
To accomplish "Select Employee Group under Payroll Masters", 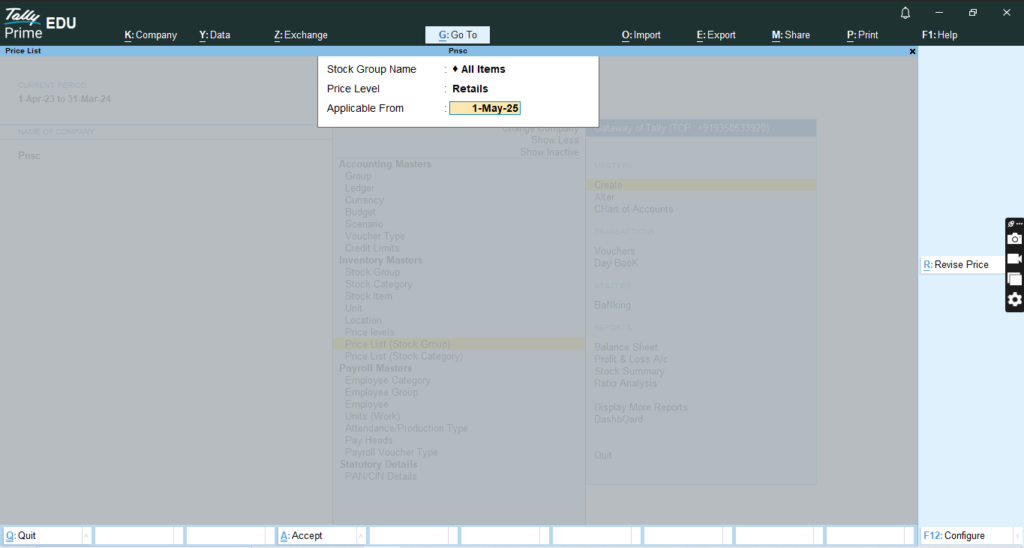I will (x=381, y=393).
